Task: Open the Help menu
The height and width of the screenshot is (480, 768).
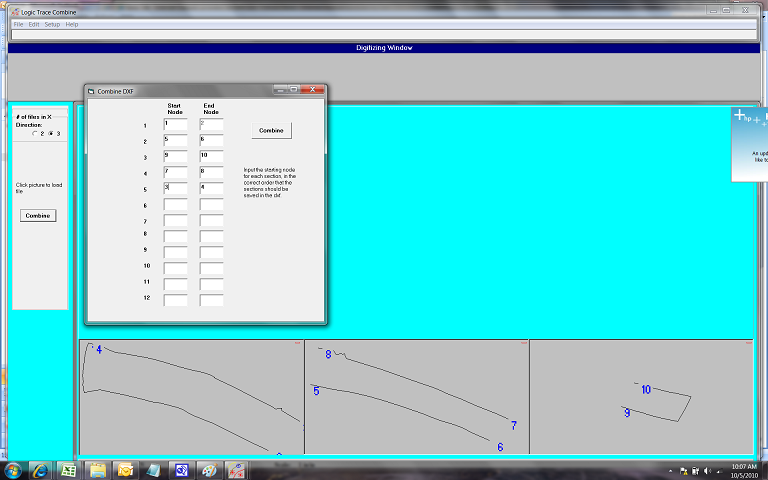Action: pos(72,24)
